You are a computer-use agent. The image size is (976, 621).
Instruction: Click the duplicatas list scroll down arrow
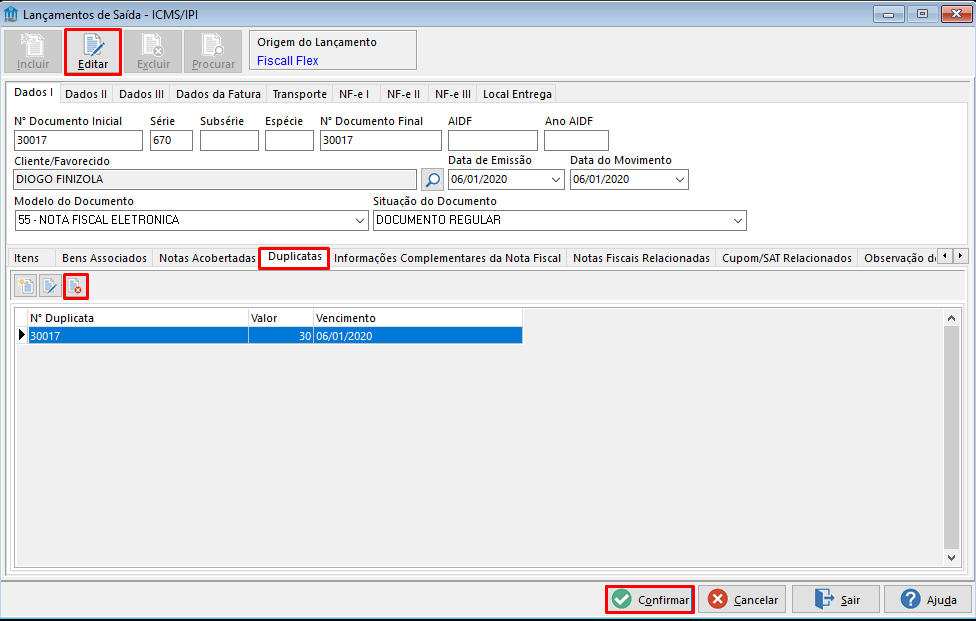click(951, 558)
